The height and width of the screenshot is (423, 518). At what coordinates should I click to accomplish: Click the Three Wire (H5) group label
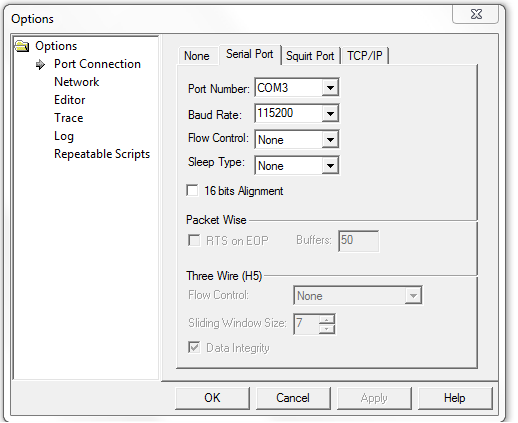(x=224, y=276)
